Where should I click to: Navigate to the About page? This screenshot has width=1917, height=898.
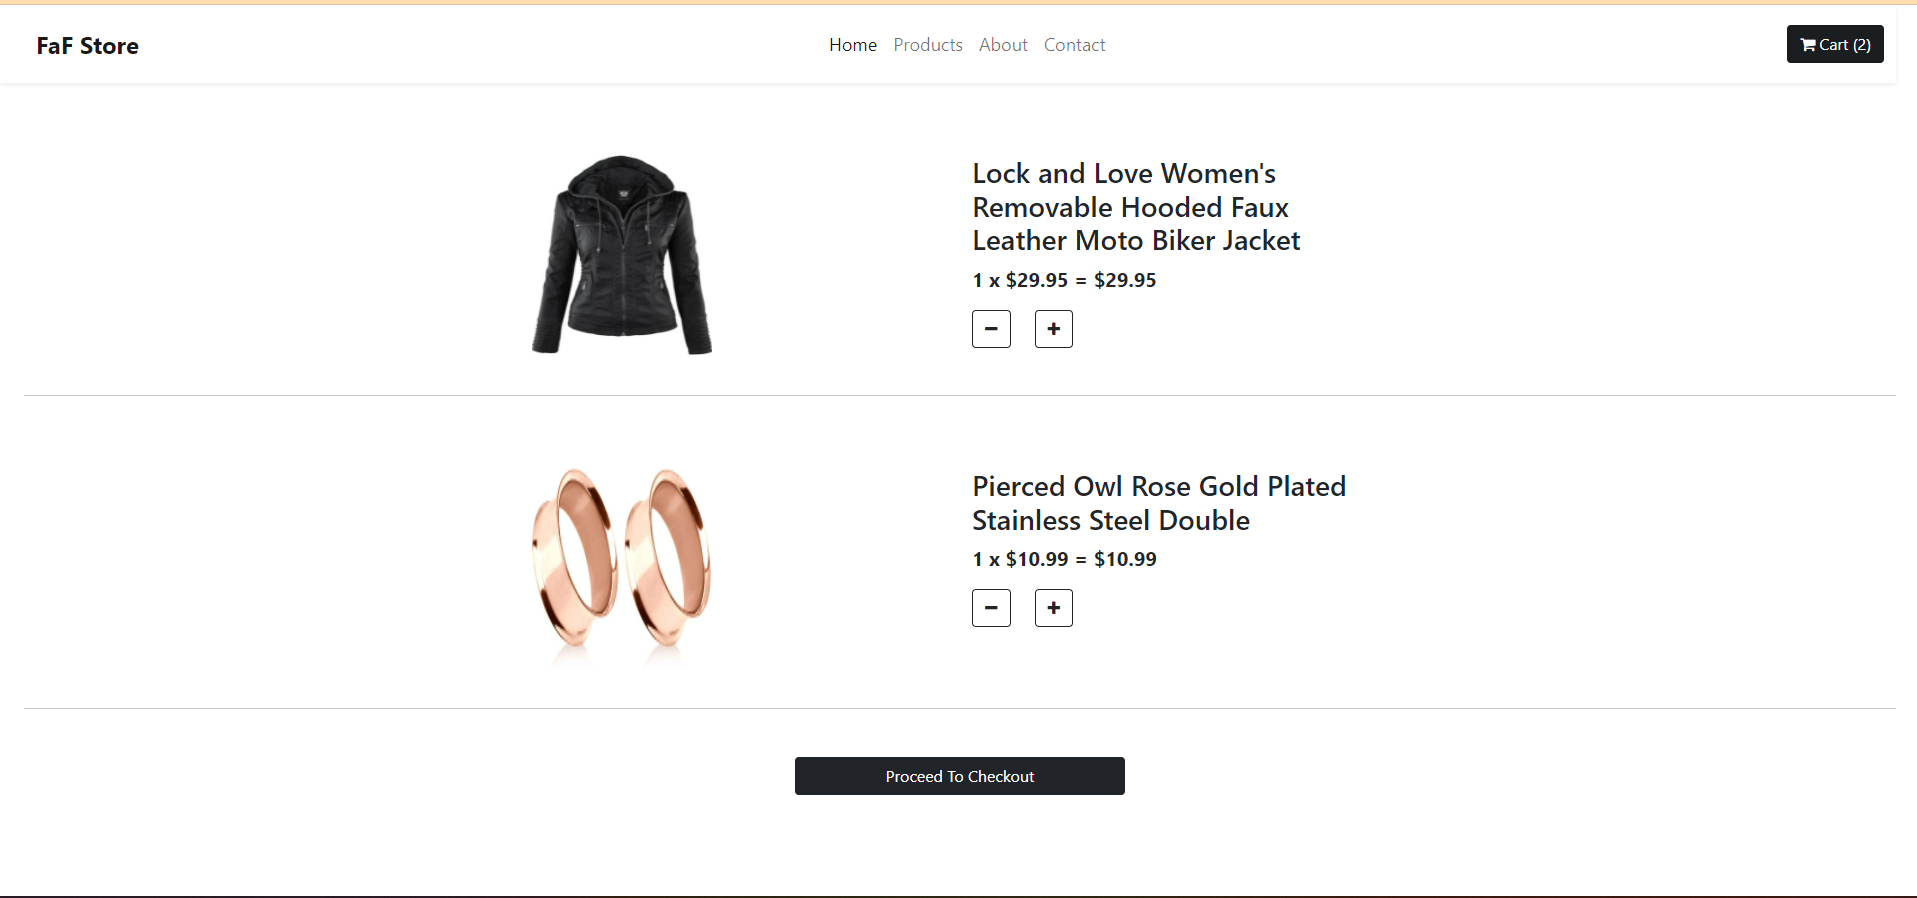click(x=1003, y=45)
